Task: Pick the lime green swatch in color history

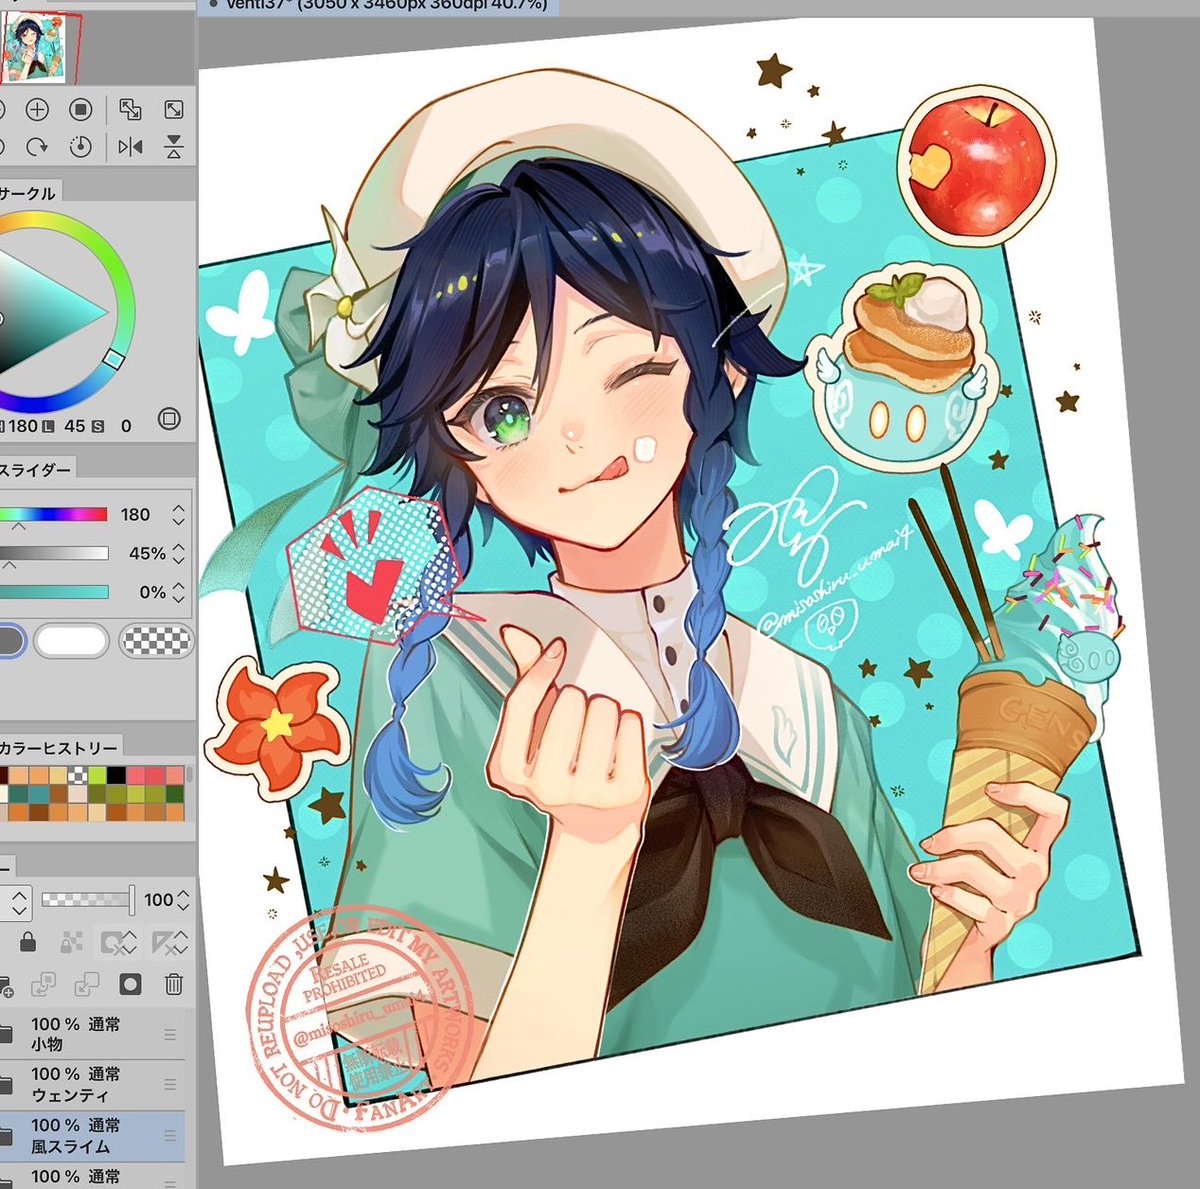Action: coord(97,776)
